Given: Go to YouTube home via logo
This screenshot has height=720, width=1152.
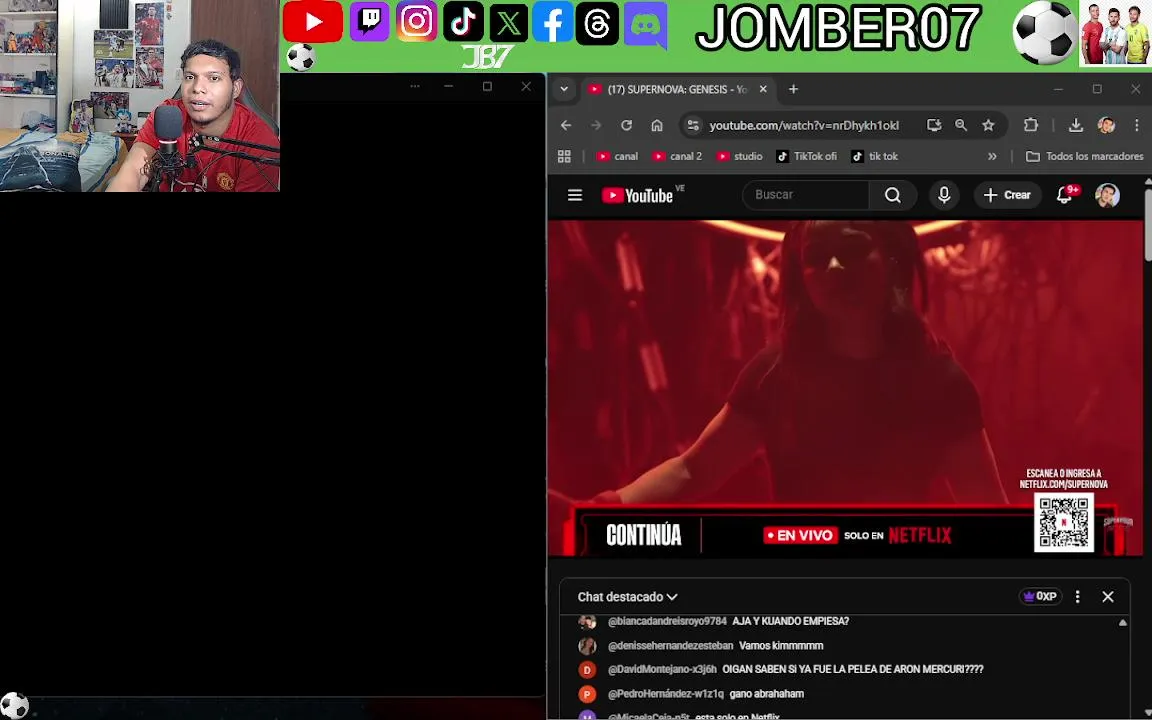Looking at the screenshot, I should tap(638, 195).
